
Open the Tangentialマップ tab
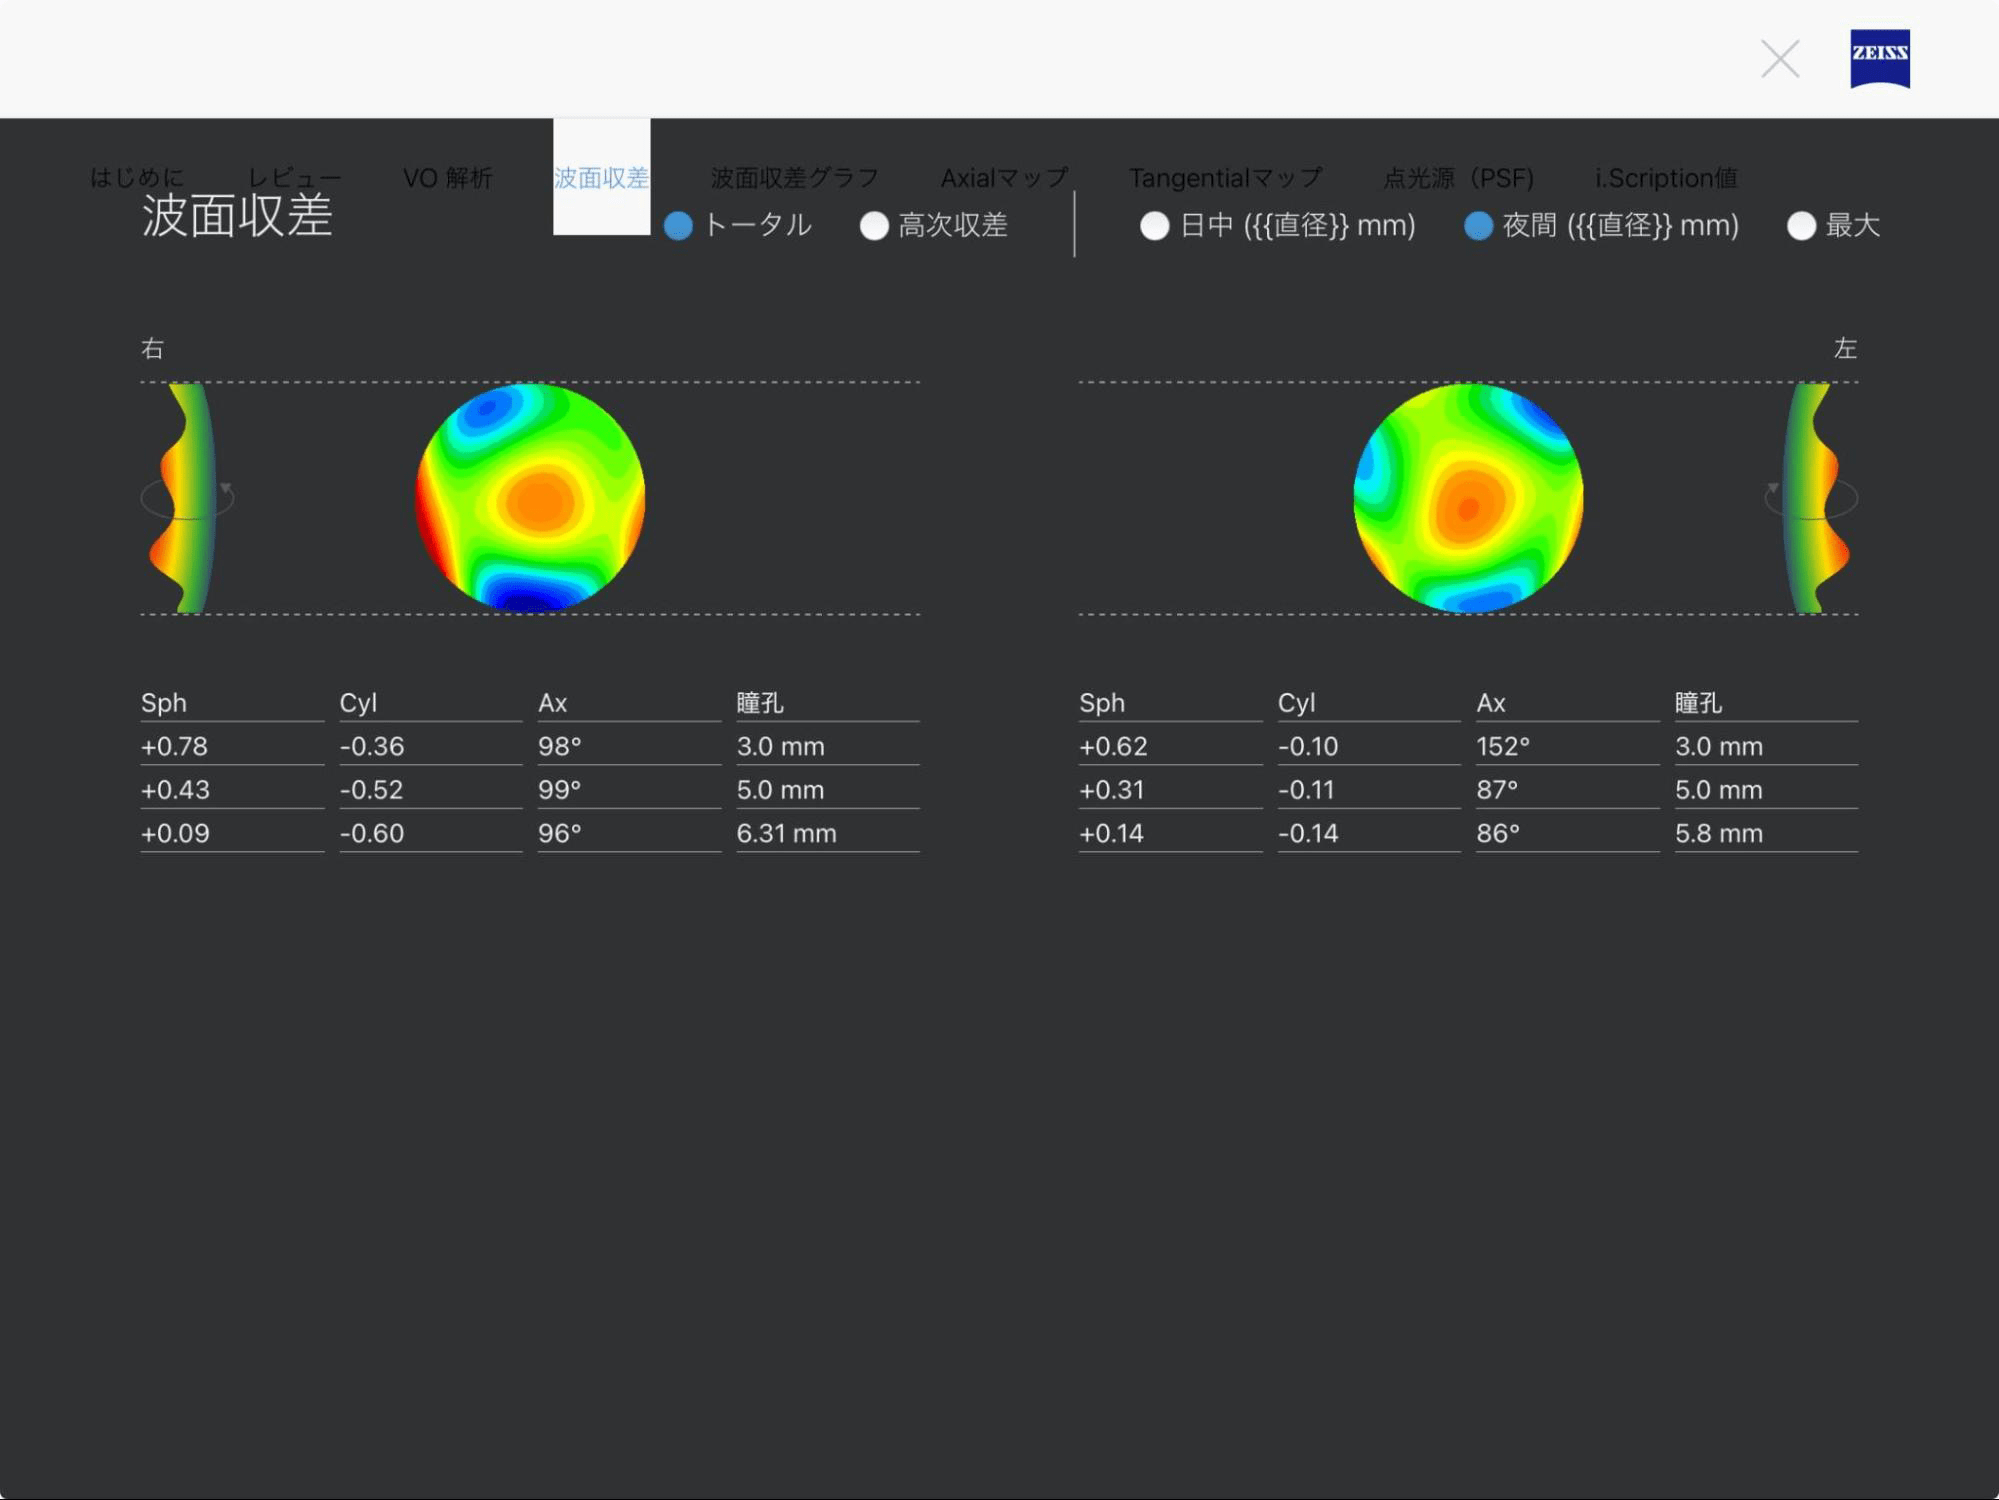click(x=1225, y=178)
